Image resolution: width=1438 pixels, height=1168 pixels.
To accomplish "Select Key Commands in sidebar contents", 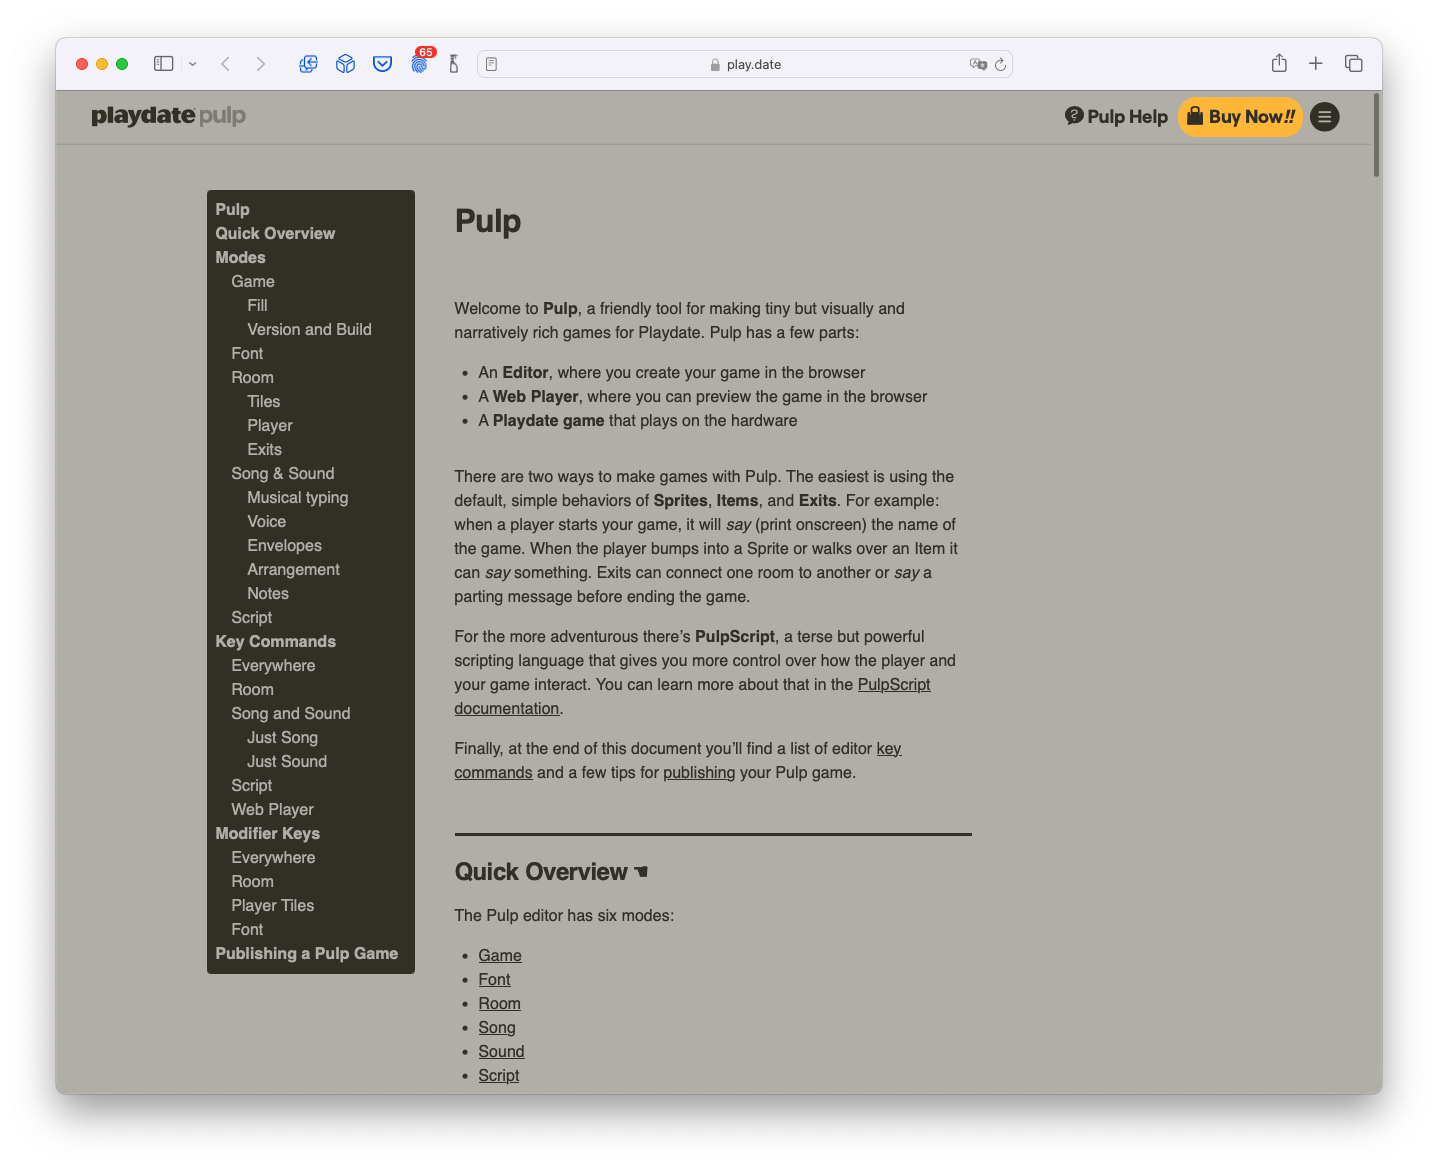I will pyautogui.click(x=276, y=641).
